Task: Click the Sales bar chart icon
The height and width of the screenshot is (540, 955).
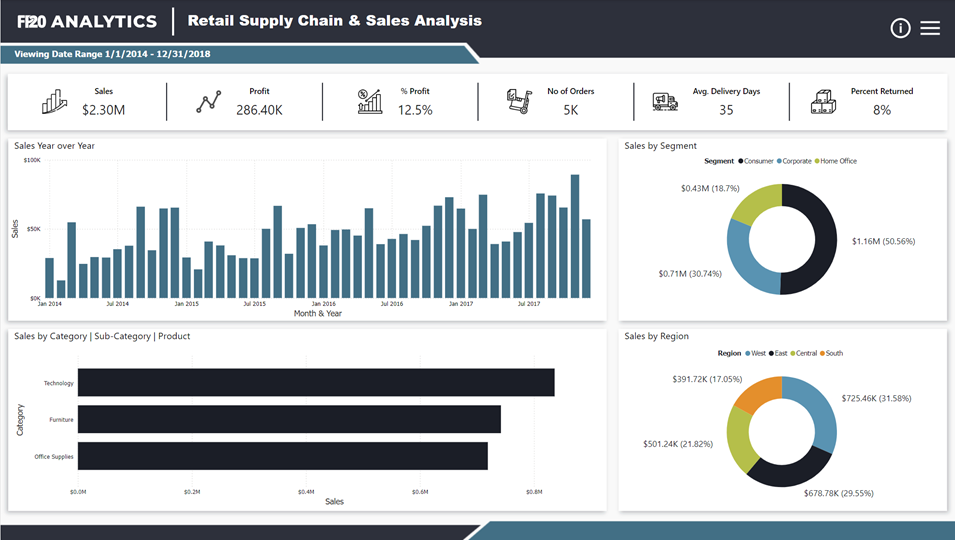Action: coord(54,101)
